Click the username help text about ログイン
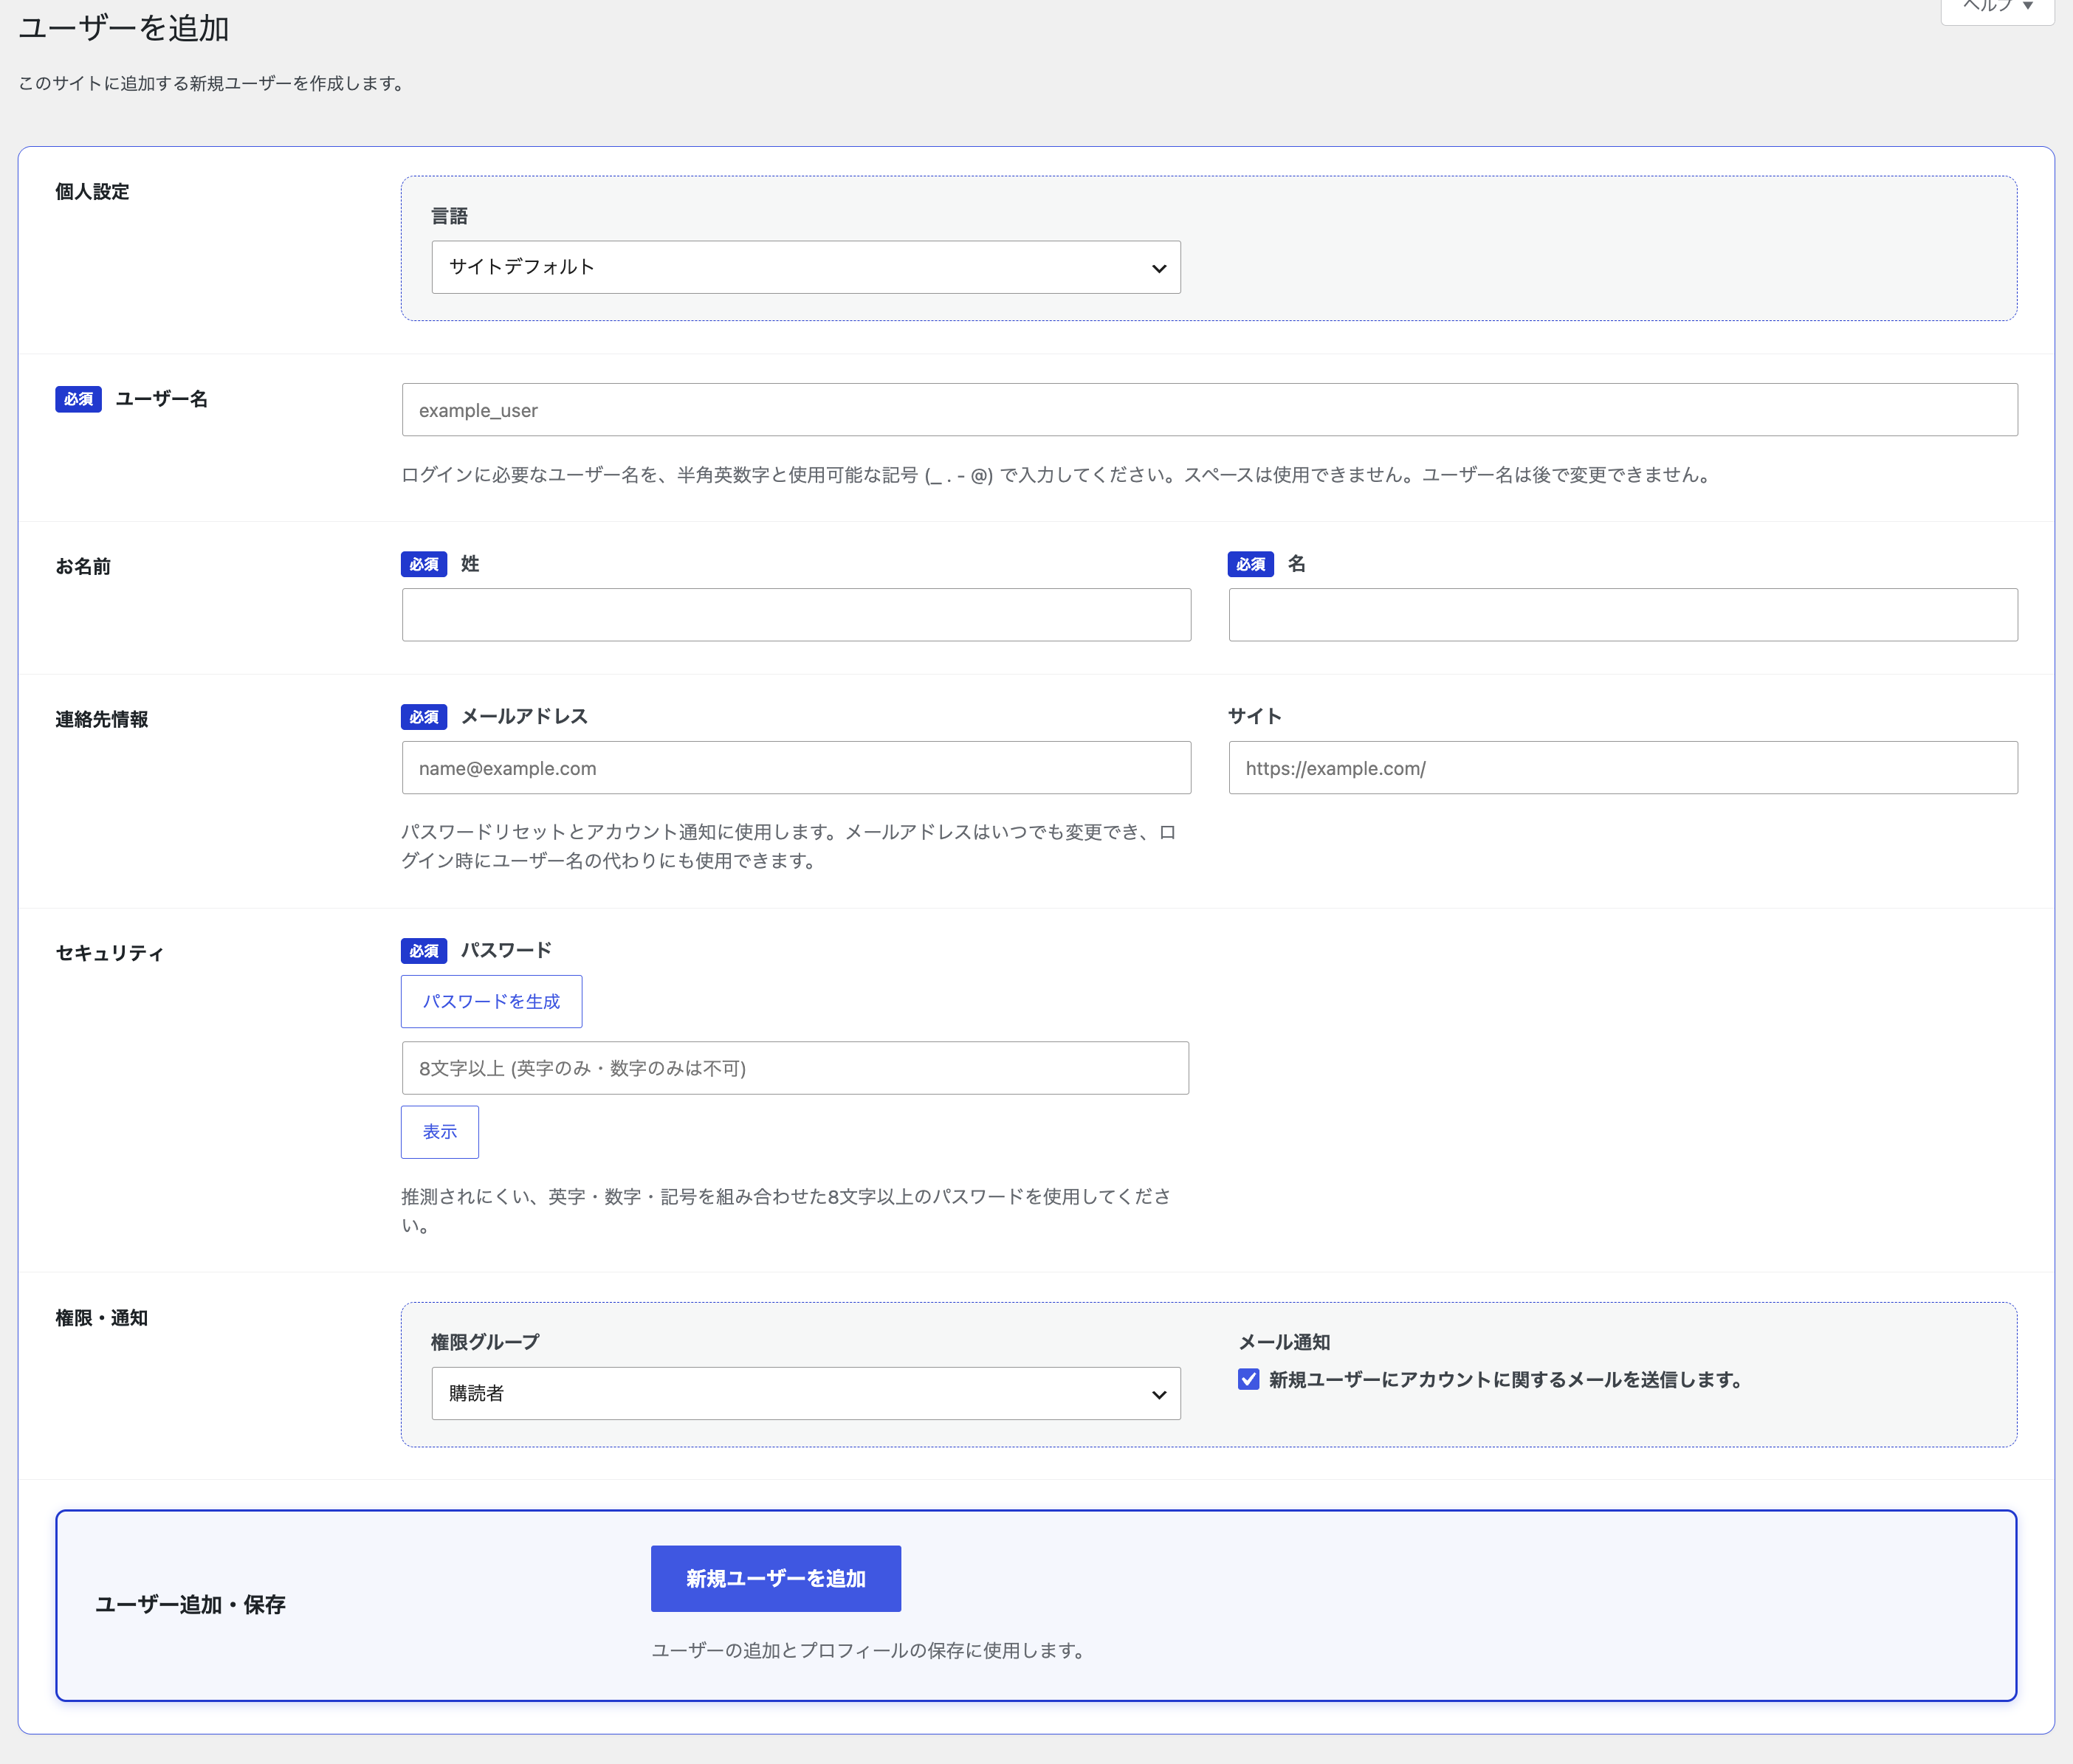The height and width of the screenshot is (1764, 2073). pos(1058,475)
